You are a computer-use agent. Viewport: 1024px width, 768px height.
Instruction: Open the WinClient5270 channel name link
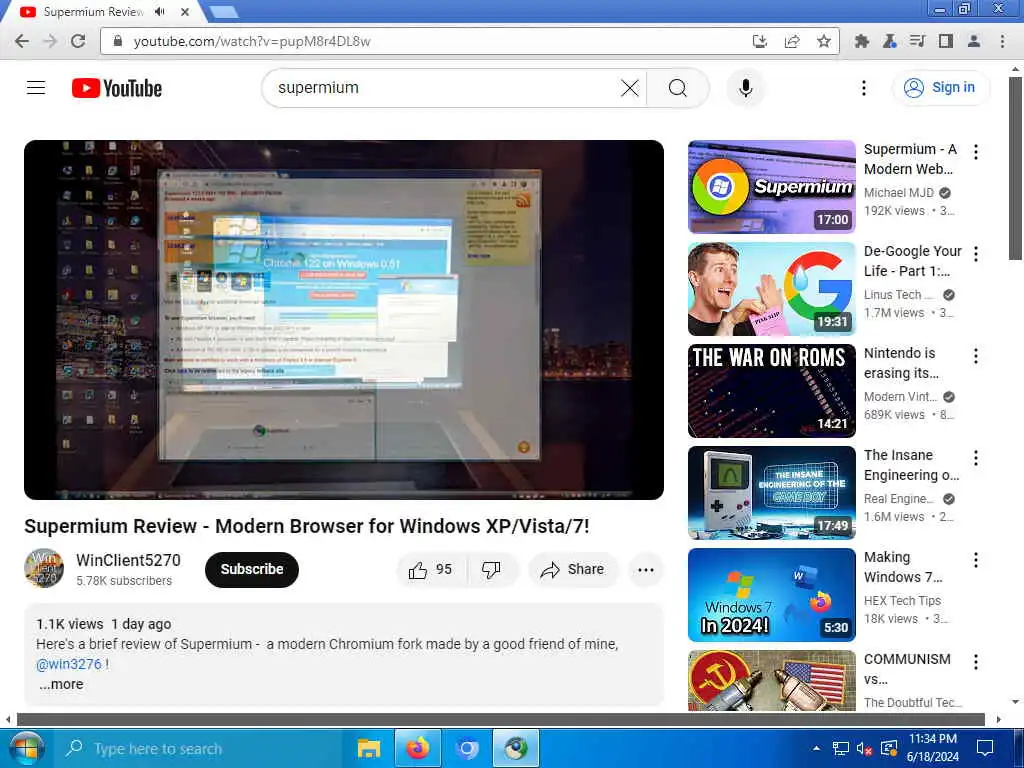[x=128, y=560]
